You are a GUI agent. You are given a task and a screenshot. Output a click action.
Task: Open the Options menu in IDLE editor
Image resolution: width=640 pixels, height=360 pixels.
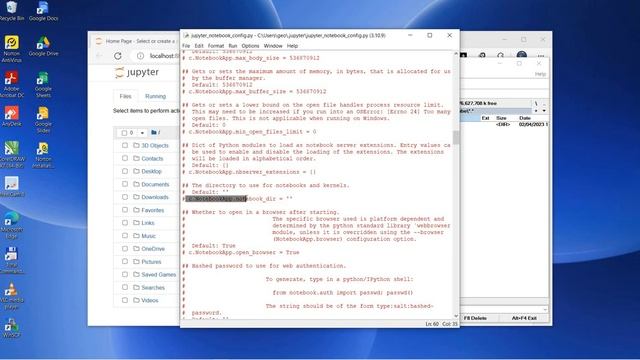pos(250,46)
